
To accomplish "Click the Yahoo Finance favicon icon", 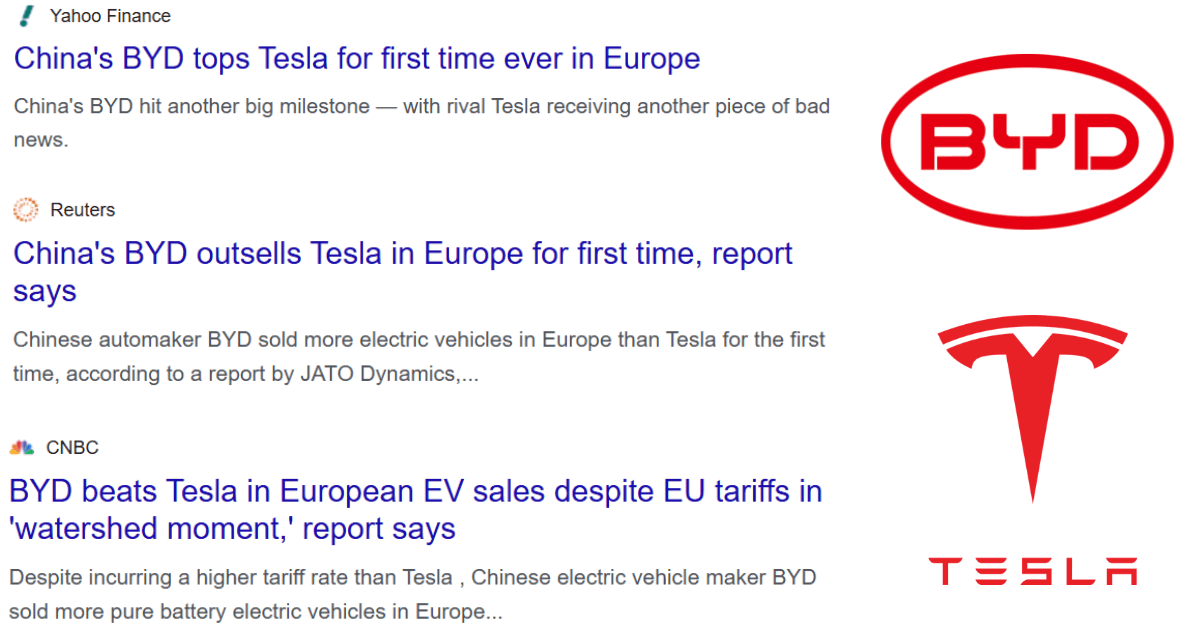I will 26,16.
